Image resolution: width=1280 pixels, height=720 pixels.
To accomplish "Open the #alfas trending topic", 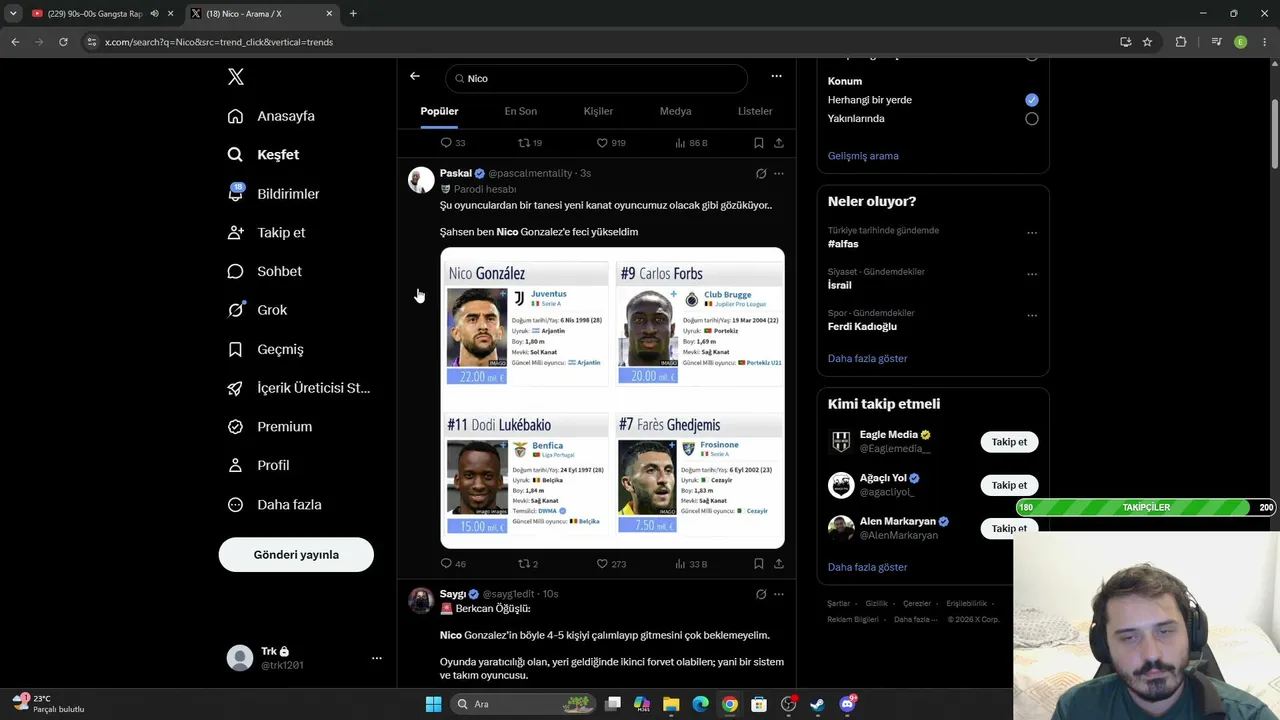I will click(843, 244).
